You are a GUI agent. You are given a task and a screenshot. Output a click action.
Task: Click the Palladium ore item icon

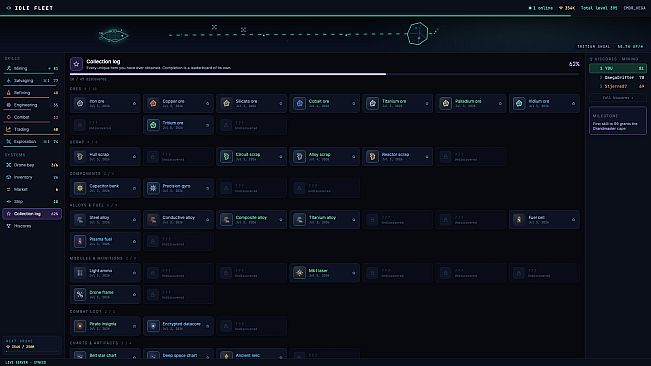[445, 103]
